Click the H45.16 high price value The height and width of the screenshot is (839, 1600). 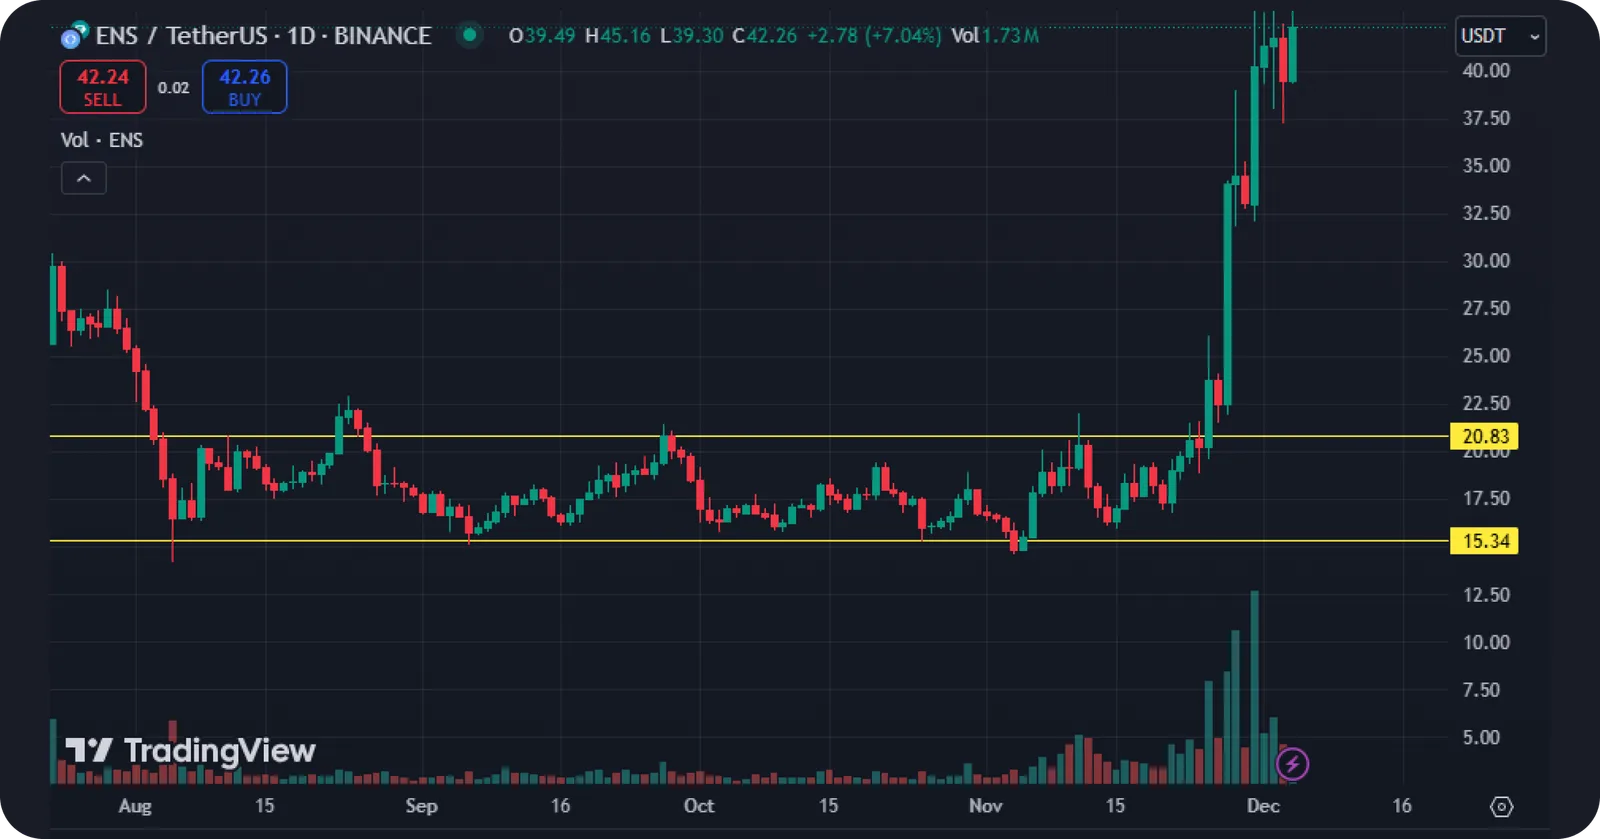pos(618,36)
